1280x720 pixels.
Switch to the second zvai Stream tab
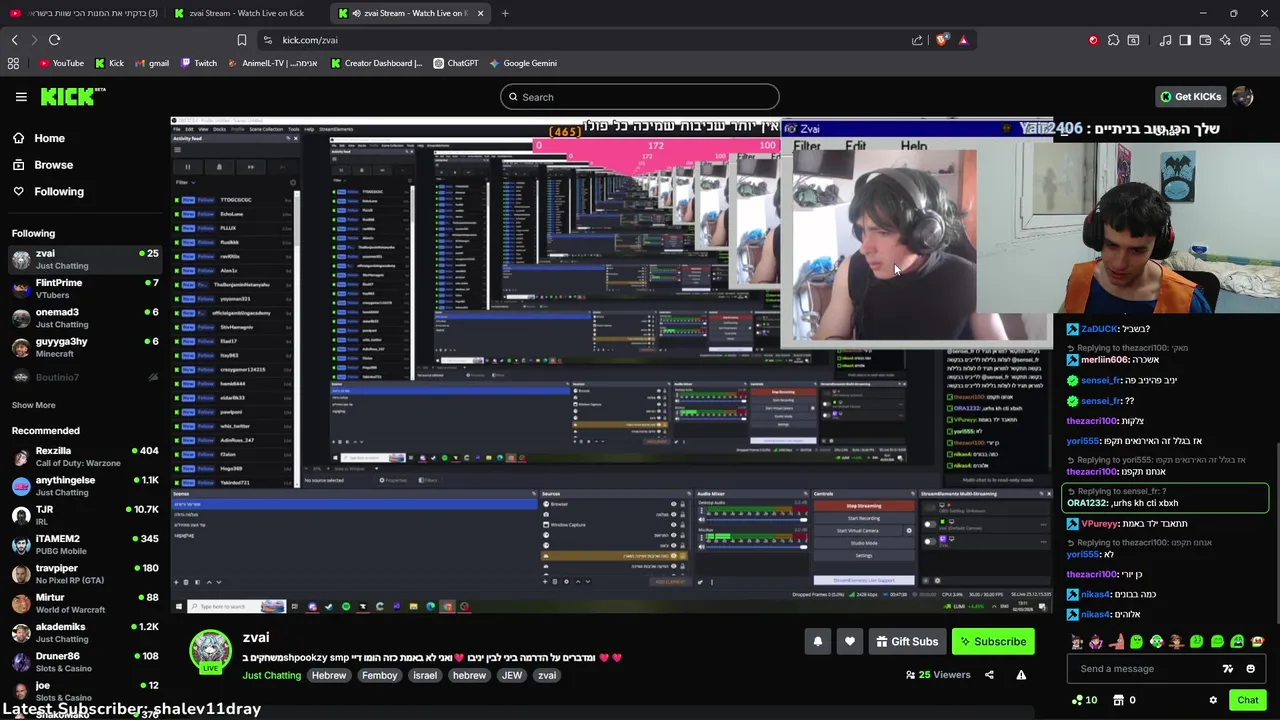pos(411,13)
